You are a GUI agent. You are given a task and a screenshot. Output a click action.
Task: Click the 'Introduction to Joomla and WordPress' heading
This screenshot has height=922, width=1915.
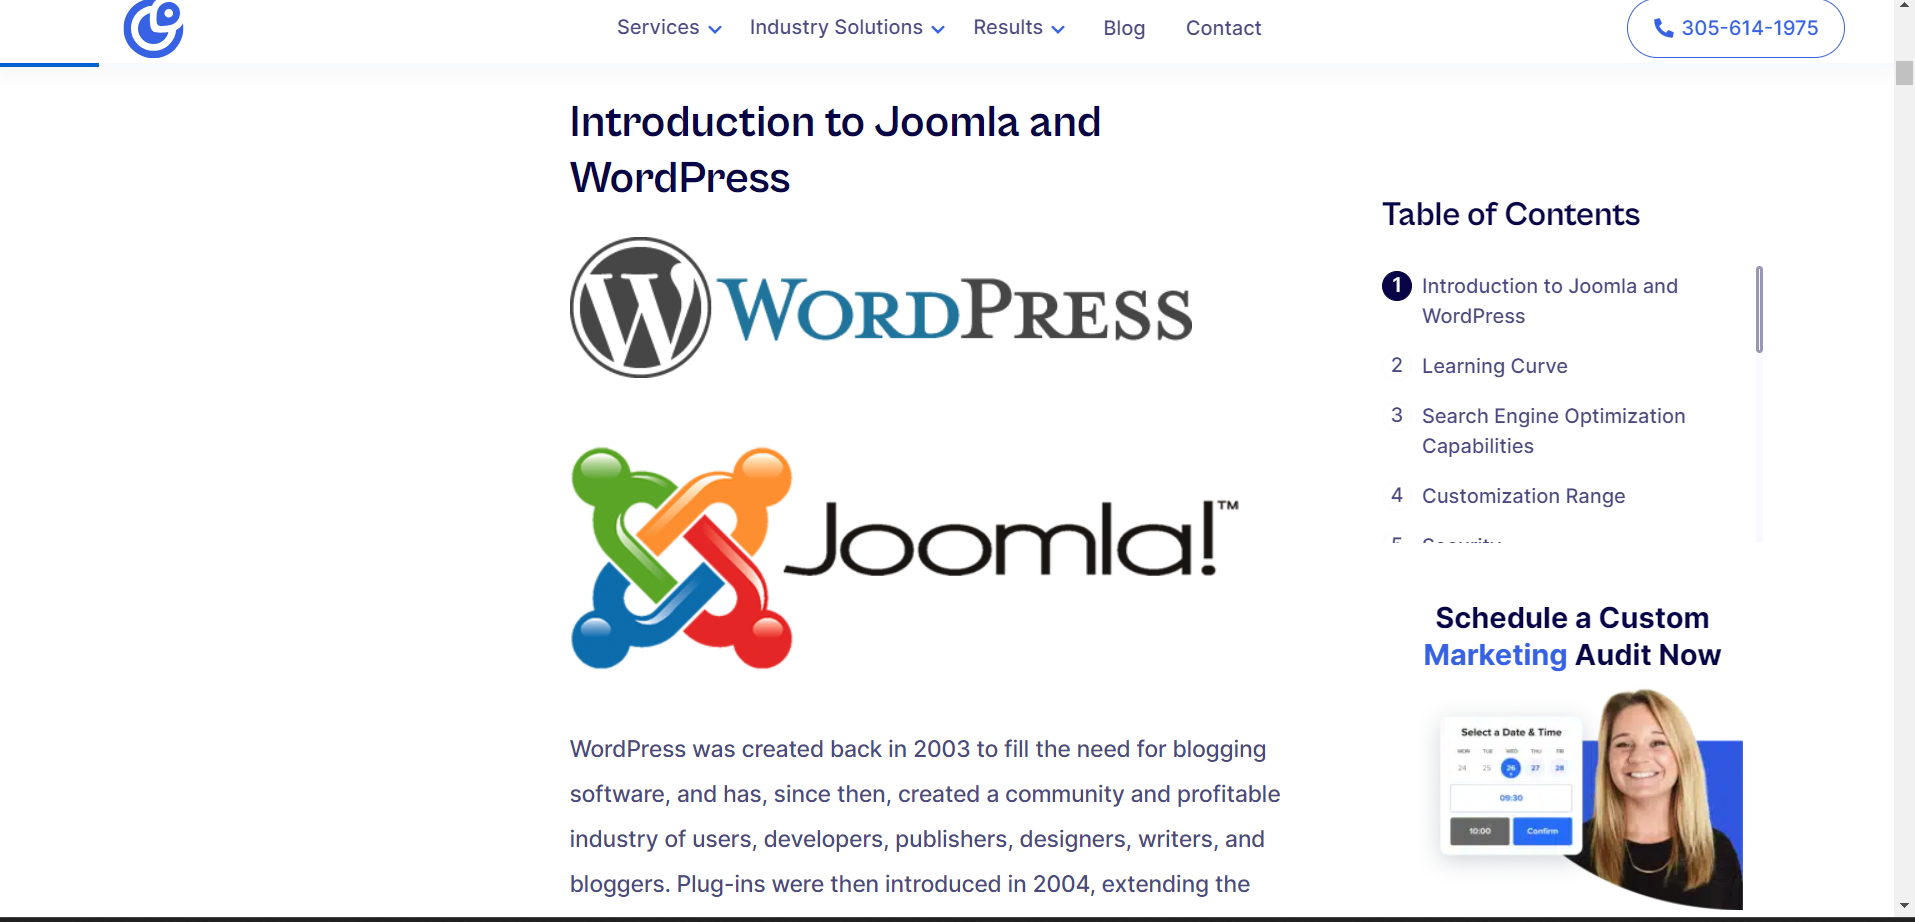835,150
